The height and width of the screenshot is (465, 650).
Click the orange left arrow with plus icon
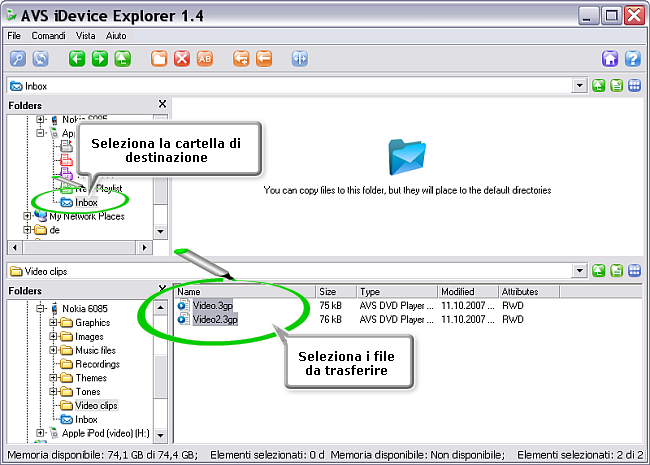click(x=241, y=58)
